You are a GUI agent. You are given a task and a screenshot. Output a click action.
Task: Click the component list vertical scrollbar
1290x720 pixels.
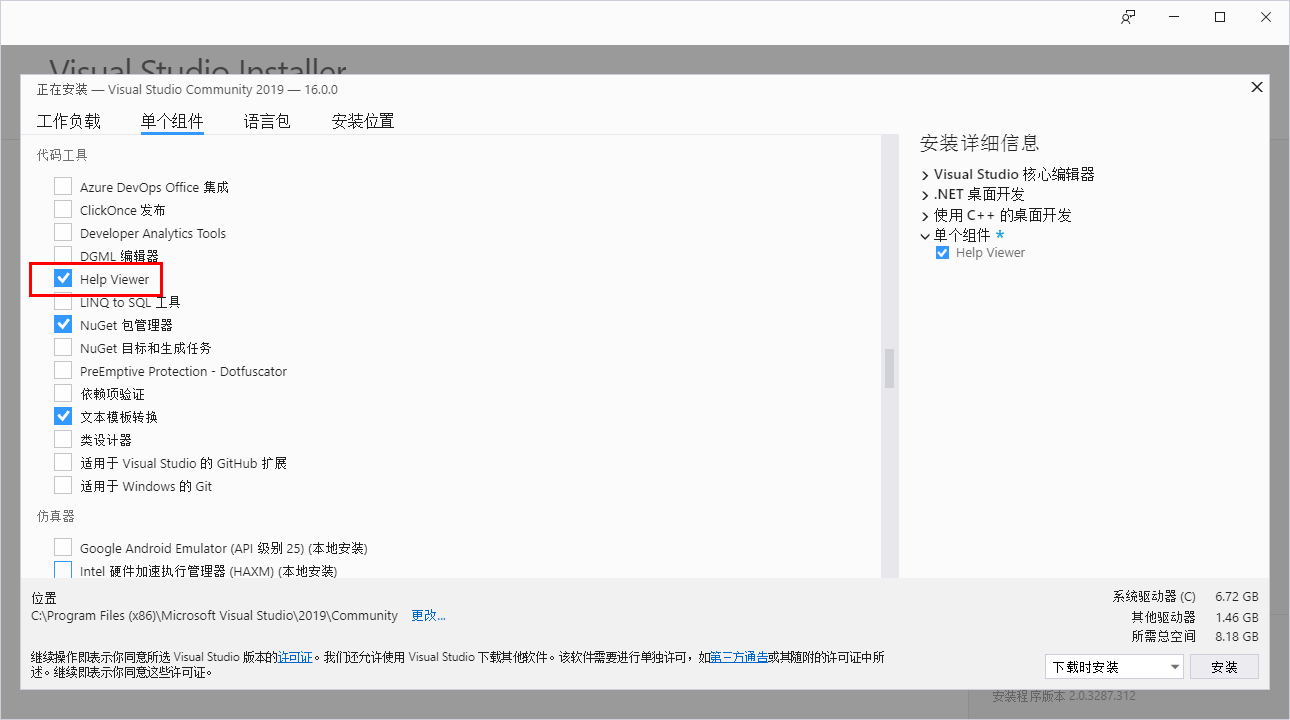click(x=889, y=367)
